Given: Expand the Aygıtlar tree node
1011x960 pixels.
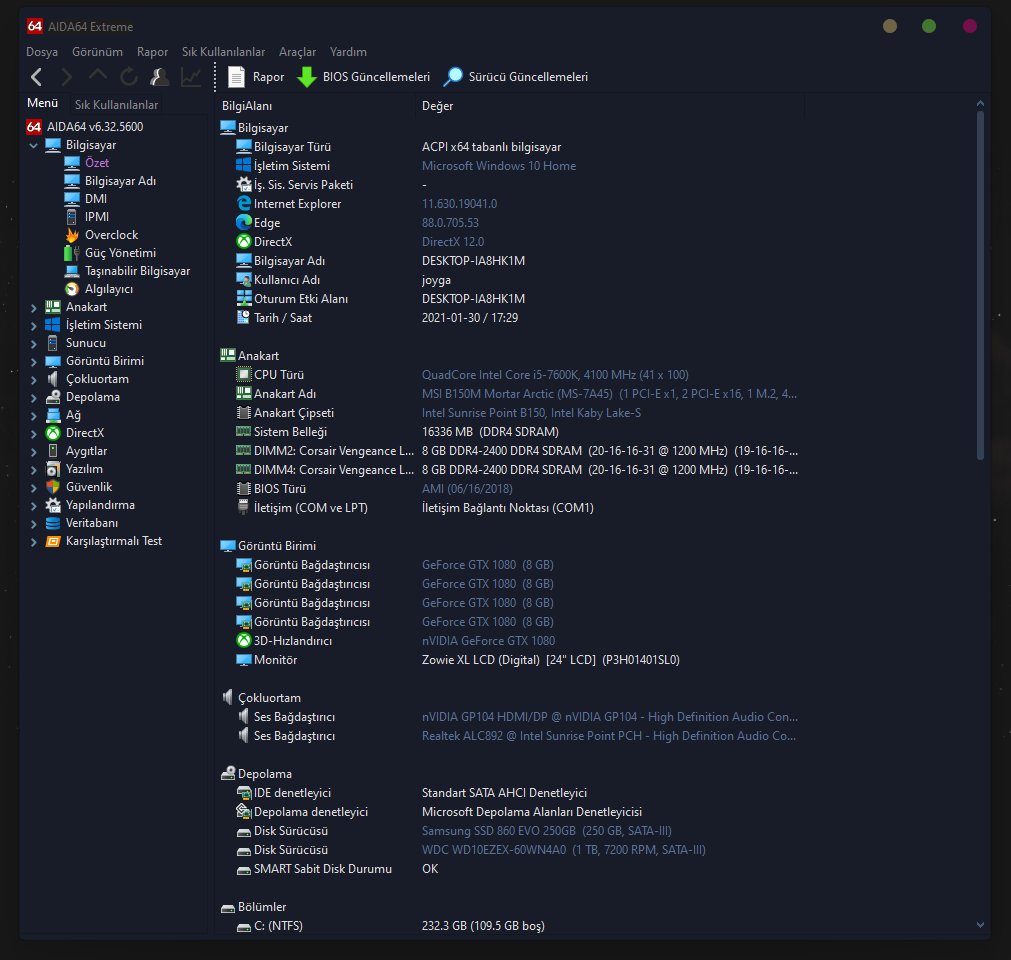Looking at the screenshot, I should pyautogui.click(x=34, y=453).
